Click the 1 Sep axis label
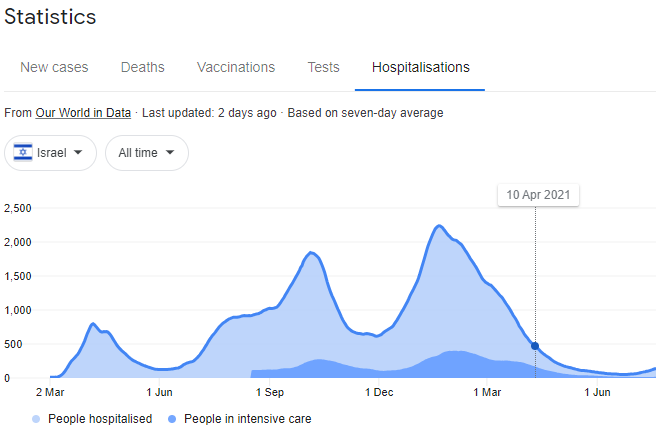This screenshot has height=429, width=662. [x=271, y=393]
